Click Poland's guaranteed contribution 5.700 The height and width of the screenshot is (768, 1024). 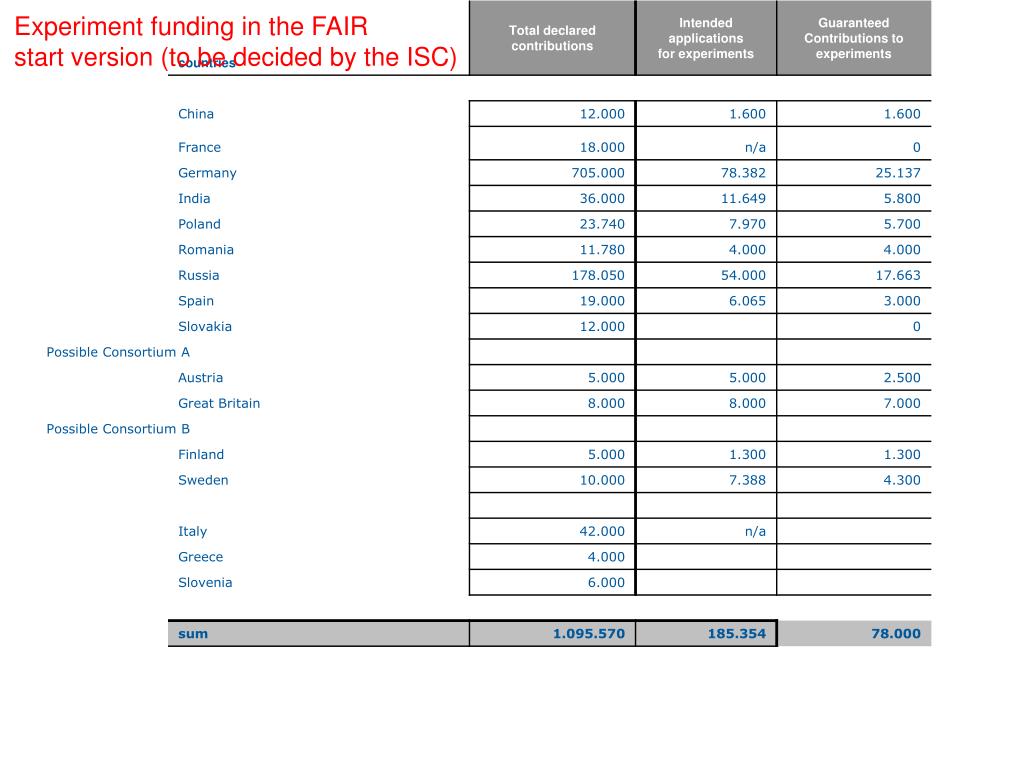coord(902,224)
